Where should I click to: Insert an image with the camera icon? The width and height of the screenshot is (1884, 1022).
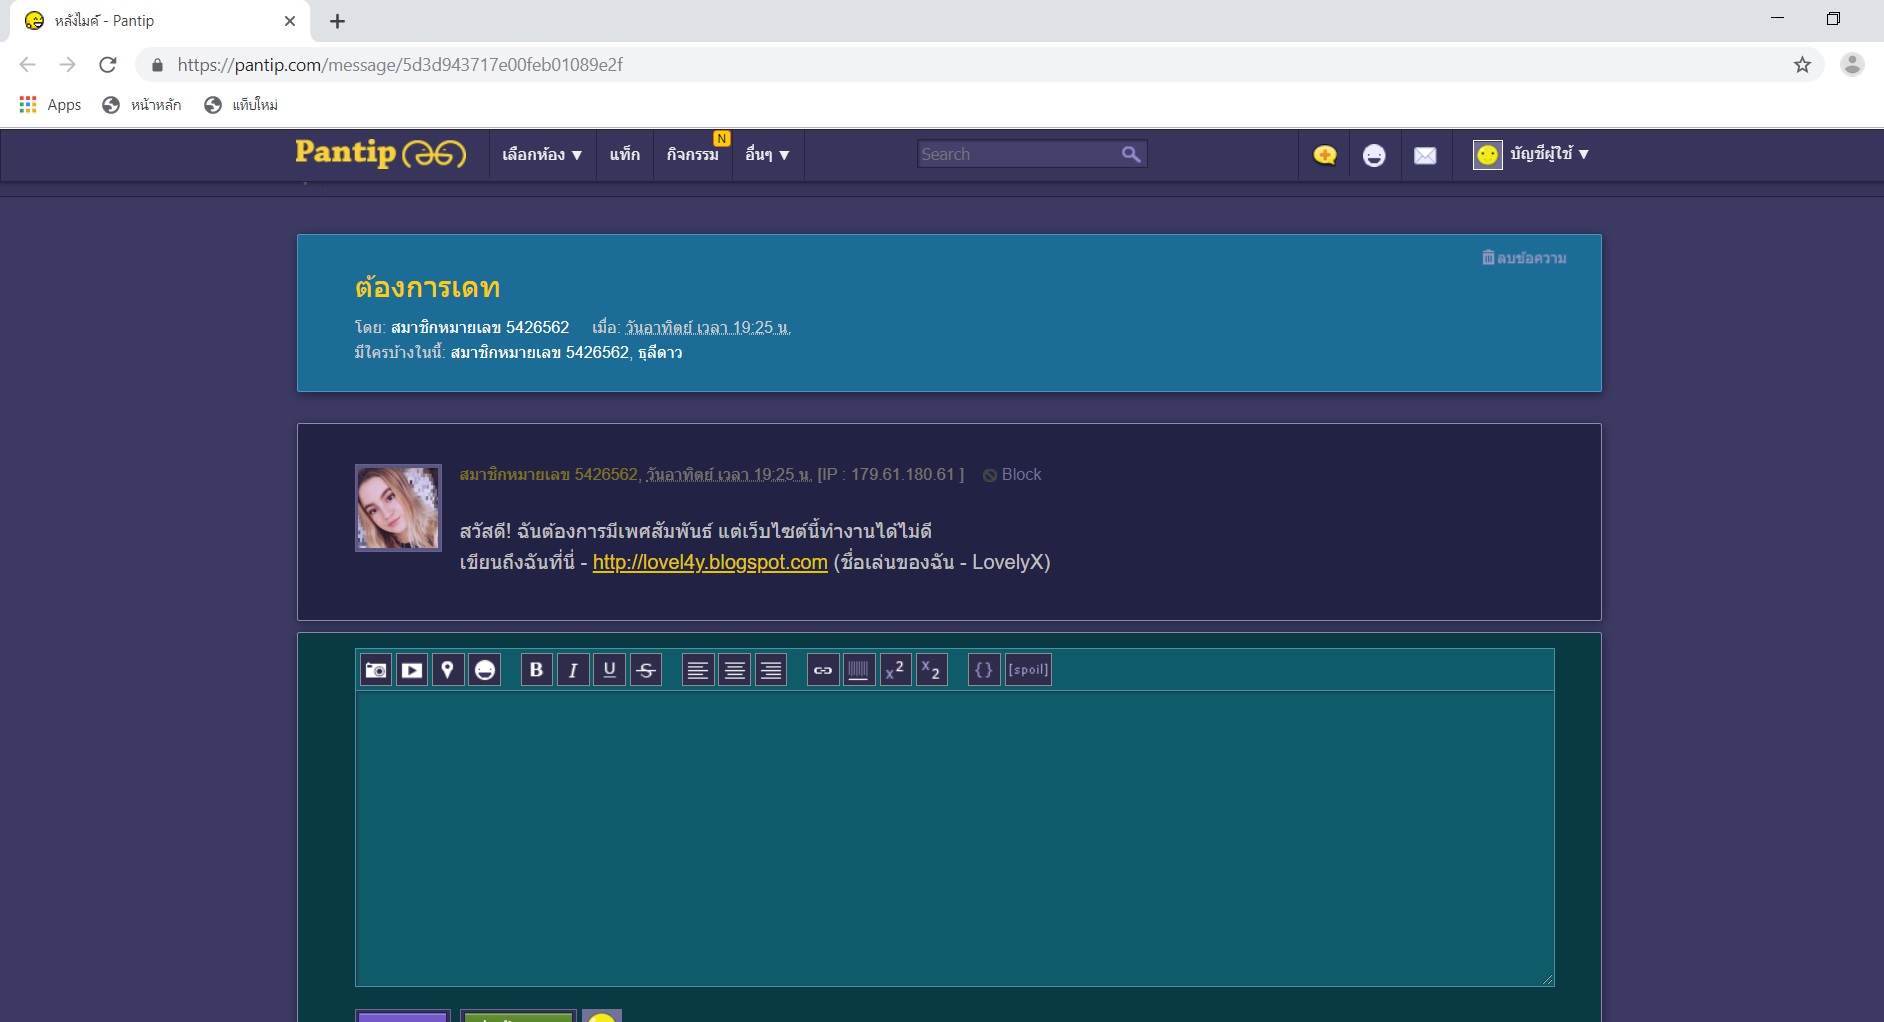tap(376, 670)
